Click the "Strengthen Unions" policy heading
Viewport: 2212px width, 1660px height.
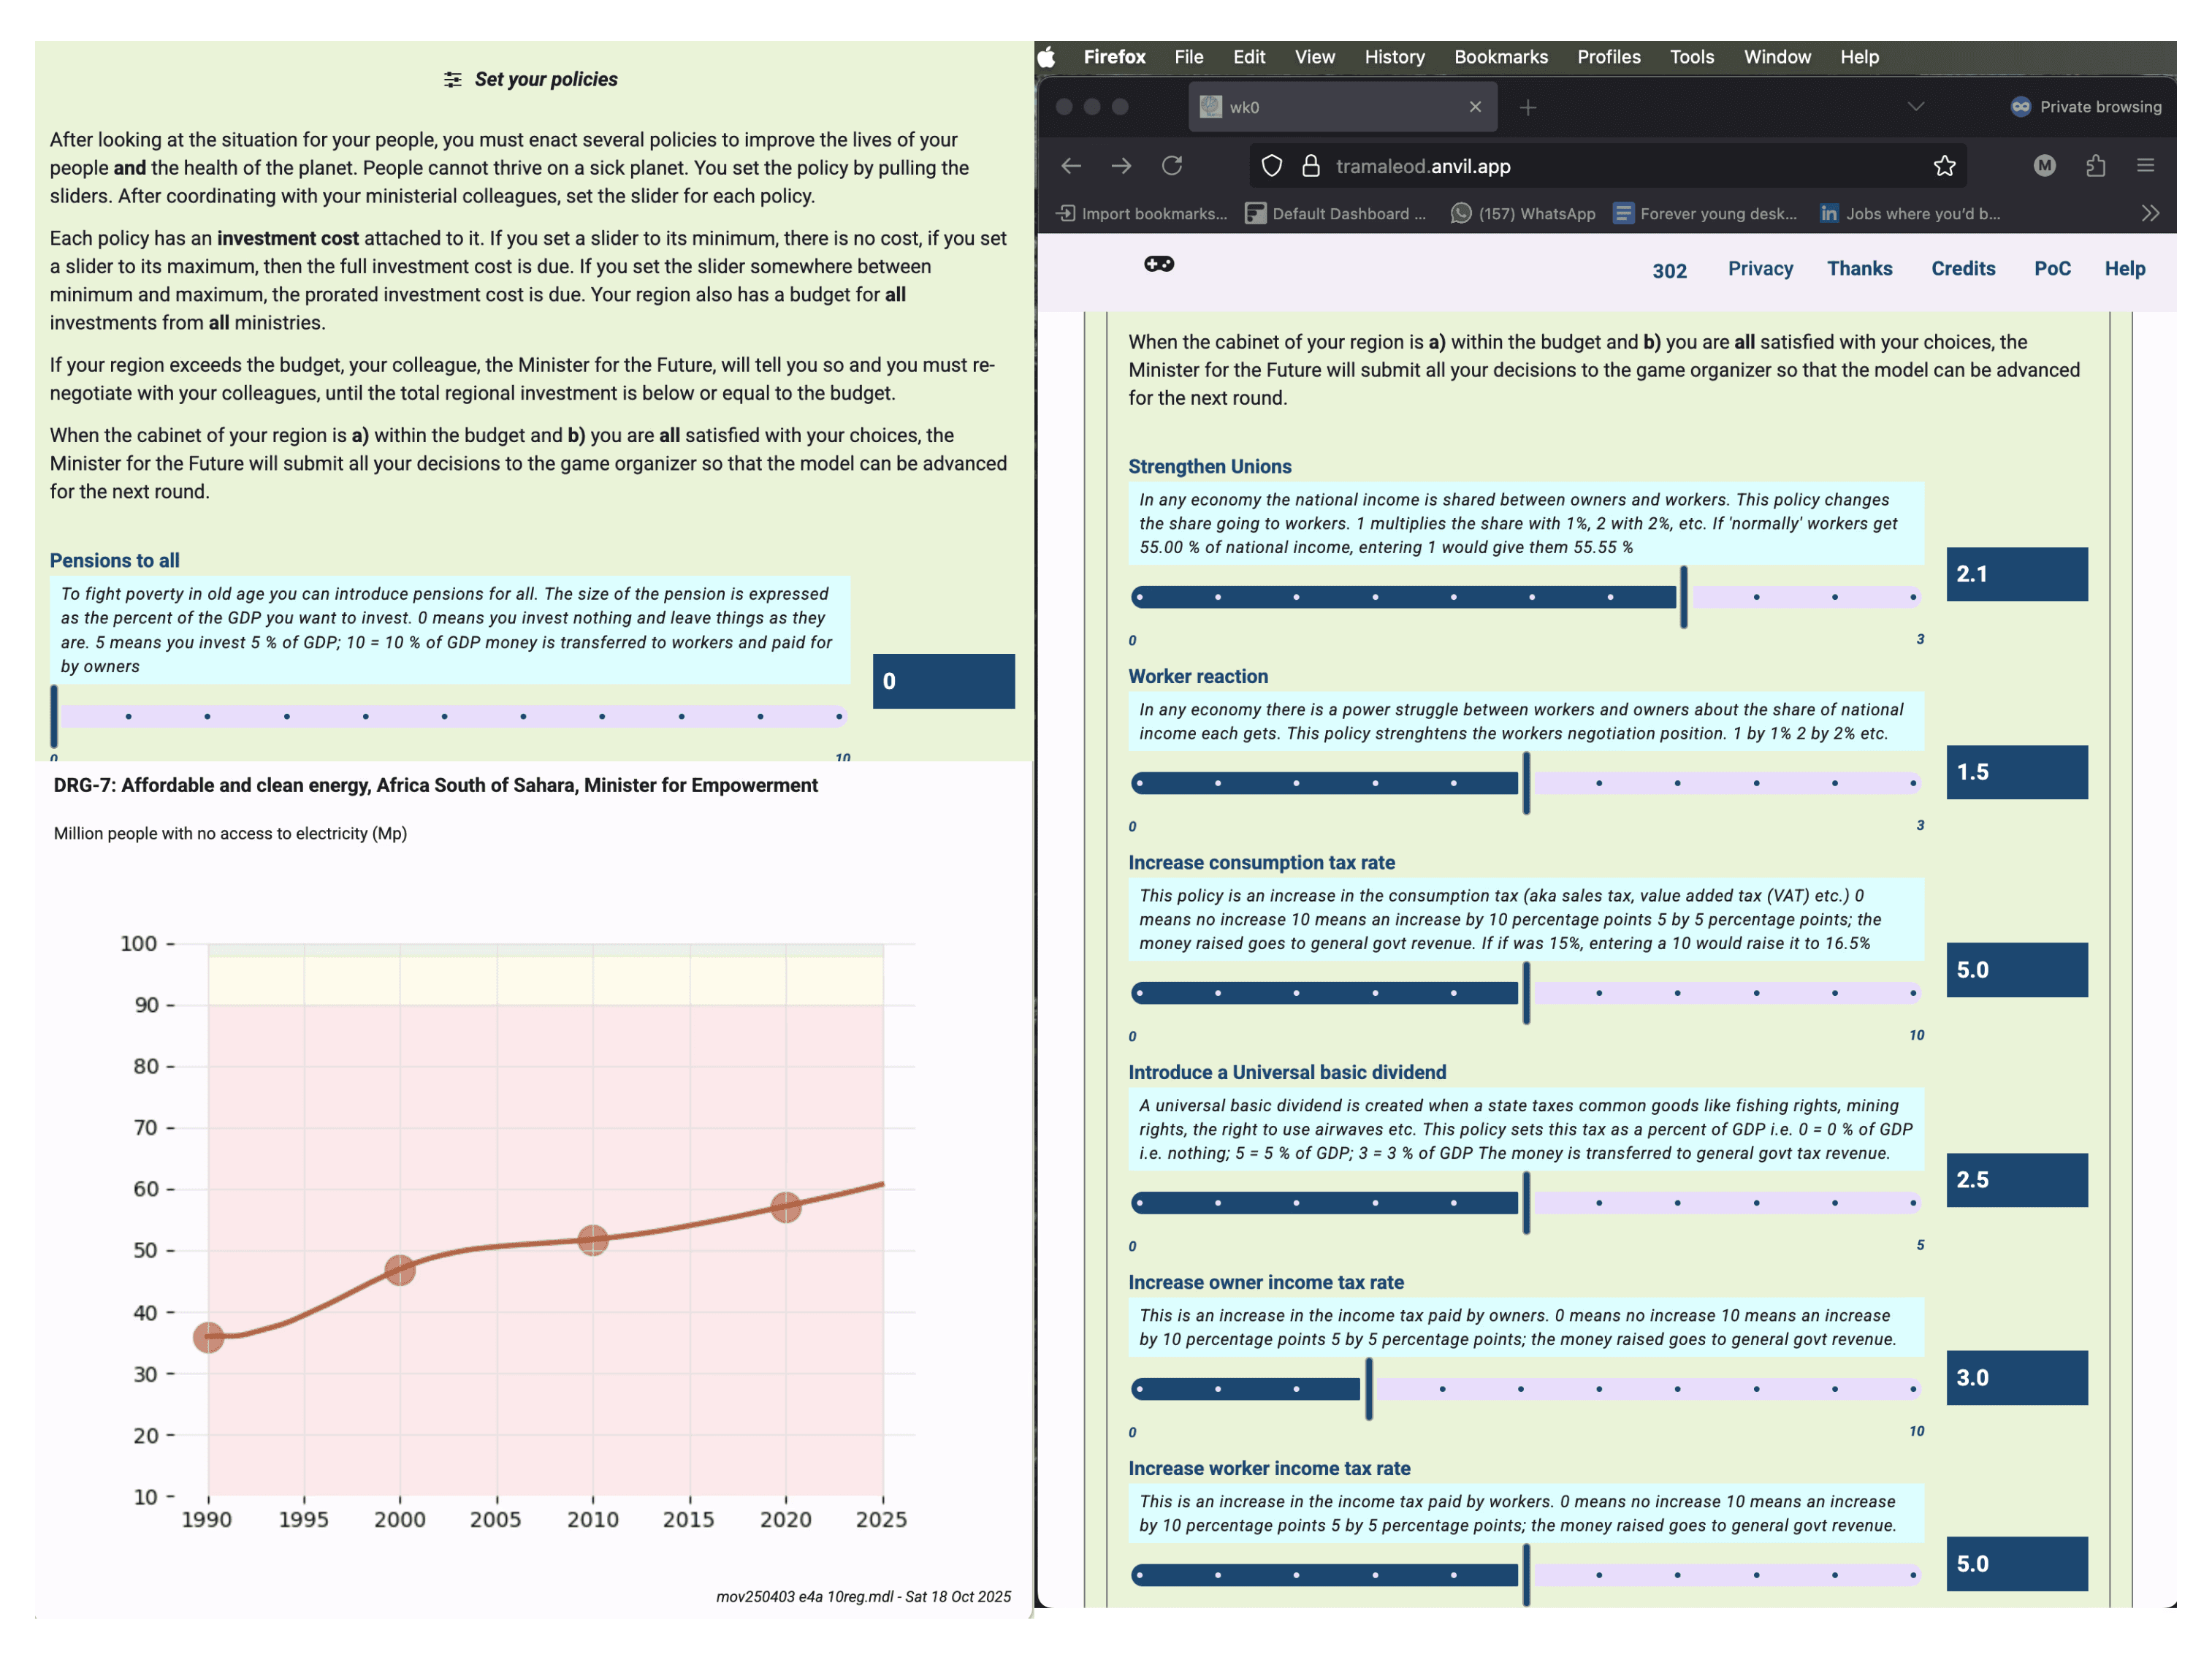1209,466
